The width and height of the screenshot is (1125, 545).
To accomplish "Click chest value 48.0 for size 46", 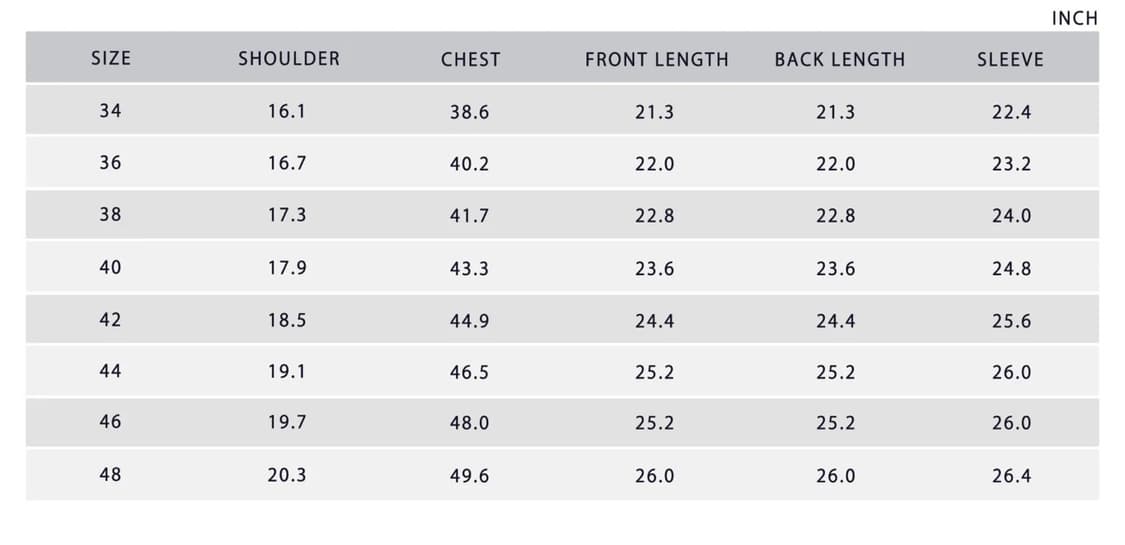I will click(x=469, y=423).
